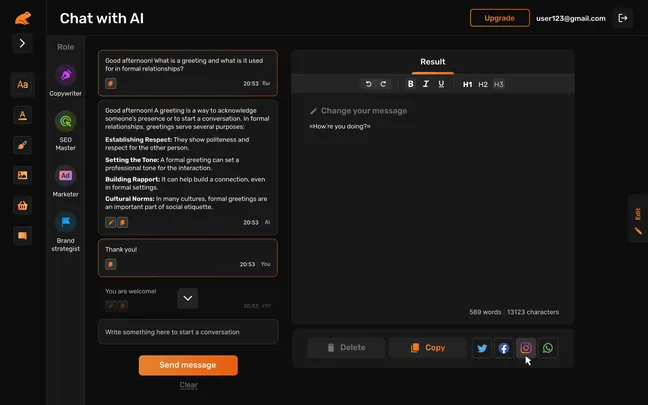Share result on Facebook
The height and width of the screenshot is (405, 648).
pos(504,348)
